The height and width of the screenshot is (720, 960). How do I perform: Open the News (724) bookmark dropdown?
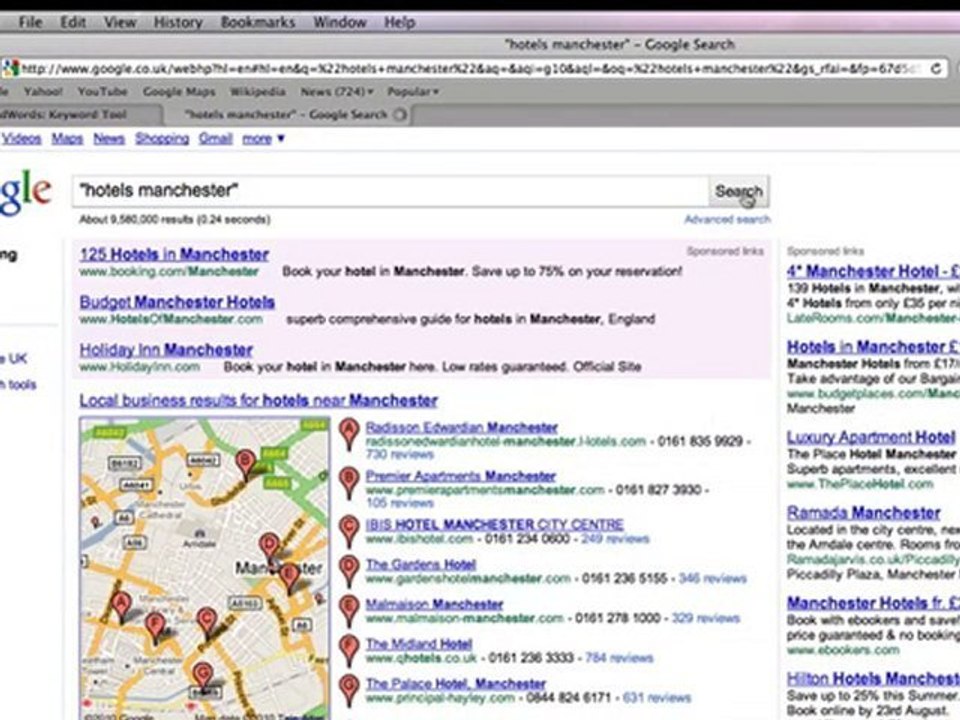pyautogui.click(x=337, y=92)
